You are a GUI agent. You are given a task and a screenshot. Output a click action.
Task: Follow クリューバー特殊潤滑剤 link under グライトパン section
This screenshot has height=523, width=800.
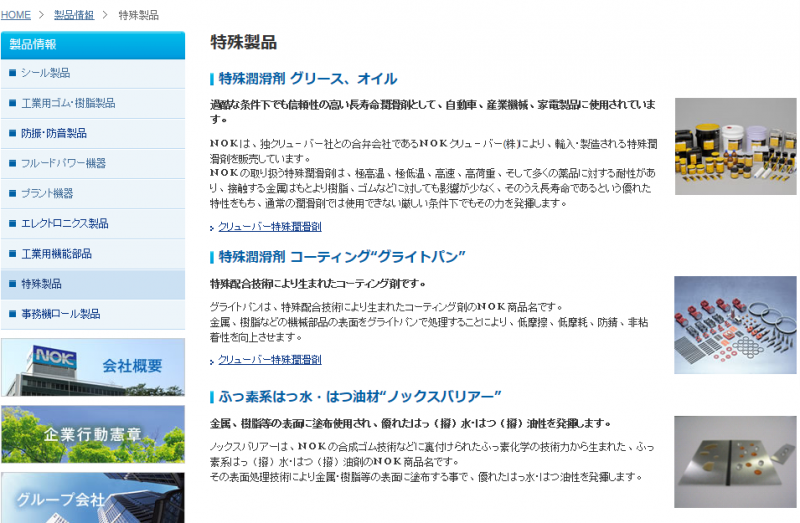pos(269,360)
